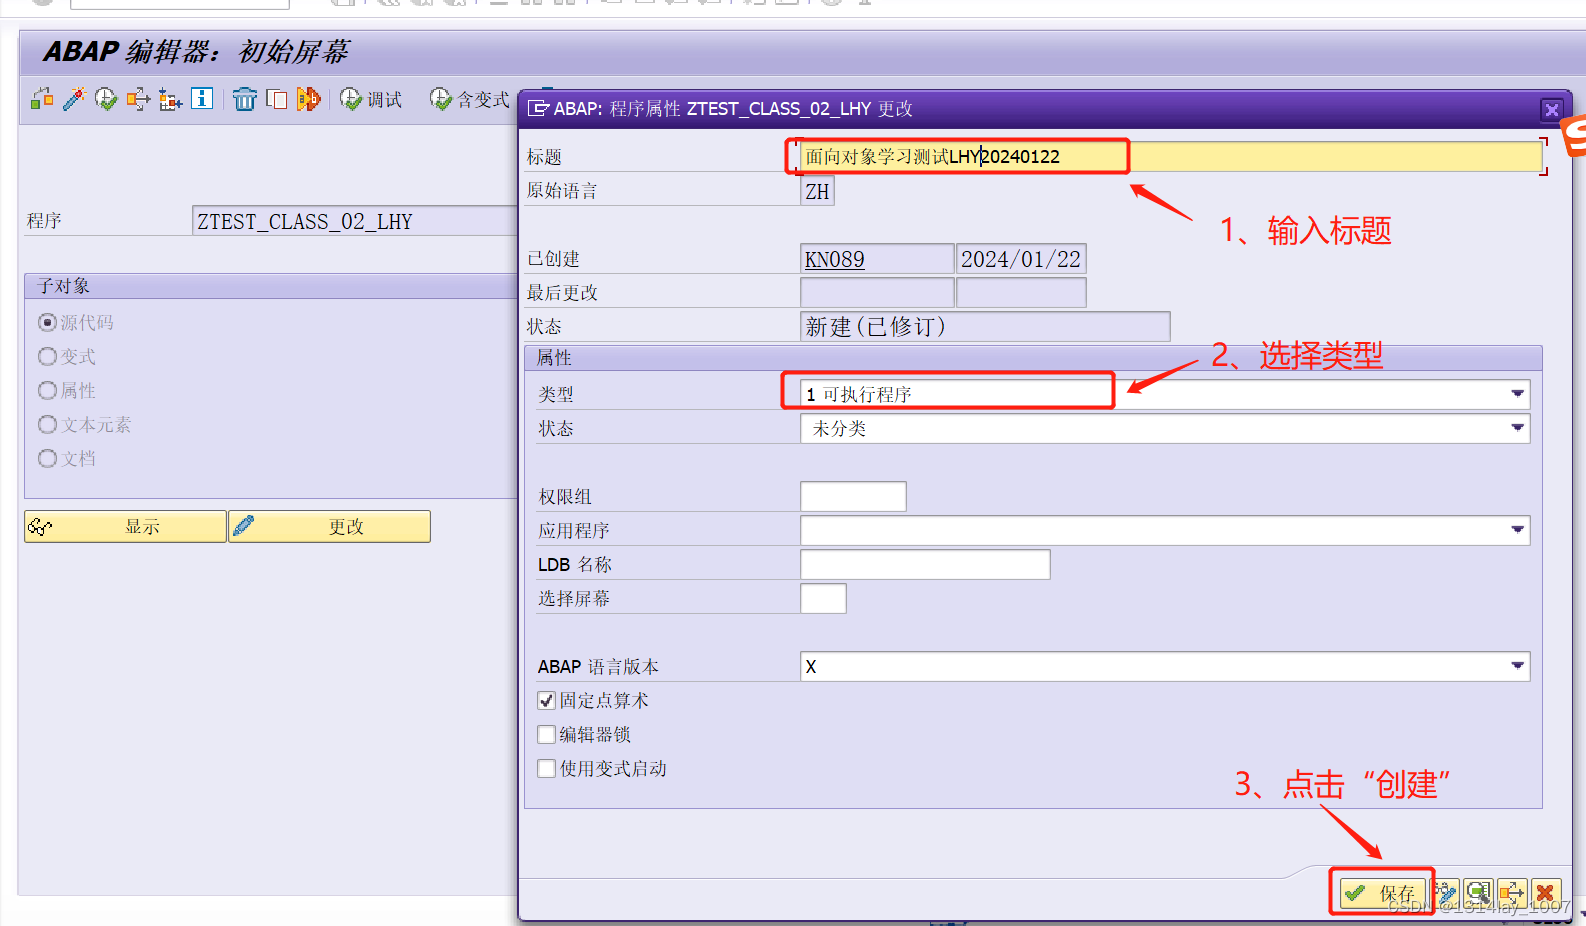This screenshot has height=926, width=1586.
Task: Click the 含变式 execute with variant button
Action: coord(470,99)
